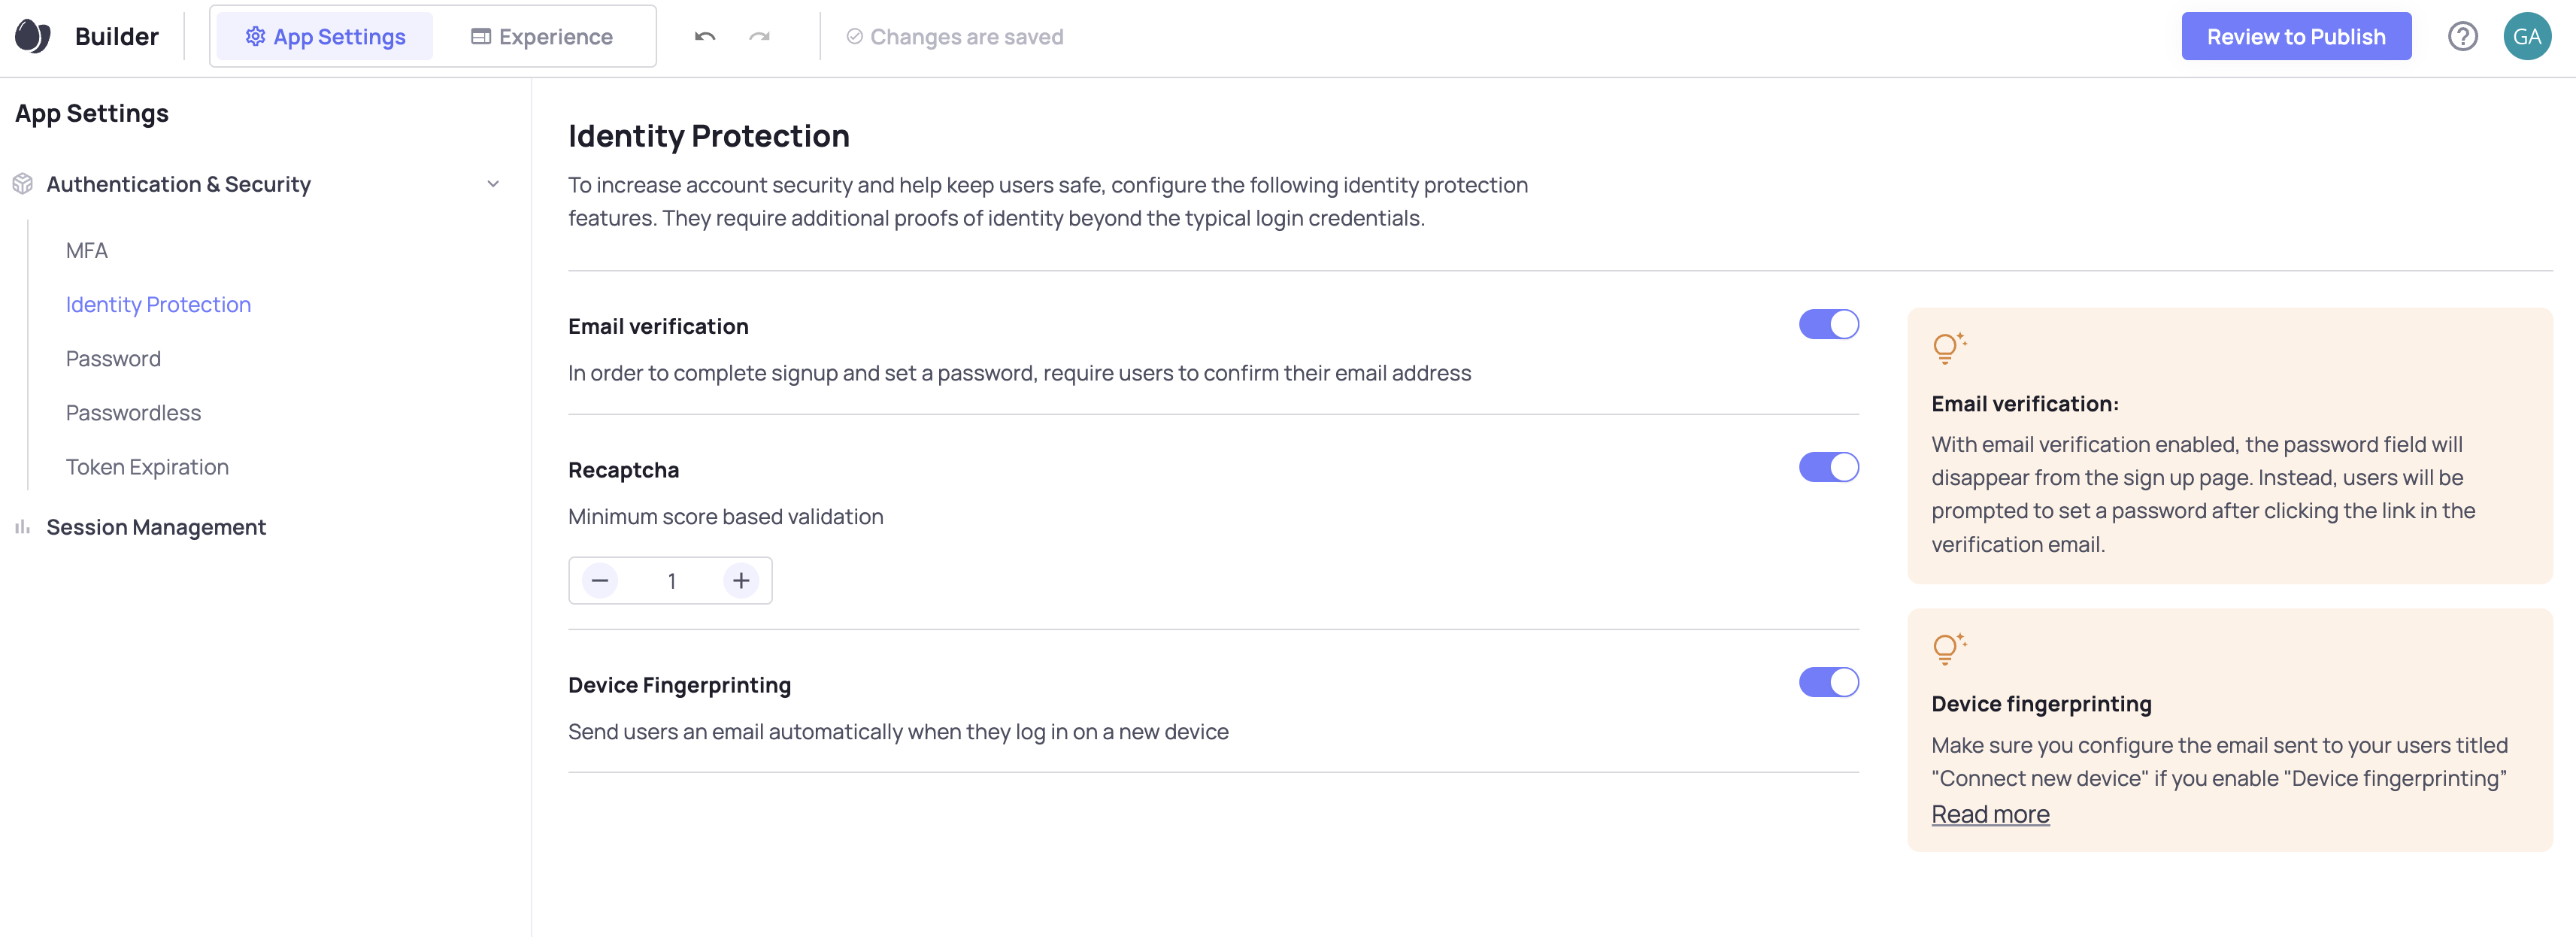Click the redo arrow icon
The image size is (2576, 937).
[759, 37]
